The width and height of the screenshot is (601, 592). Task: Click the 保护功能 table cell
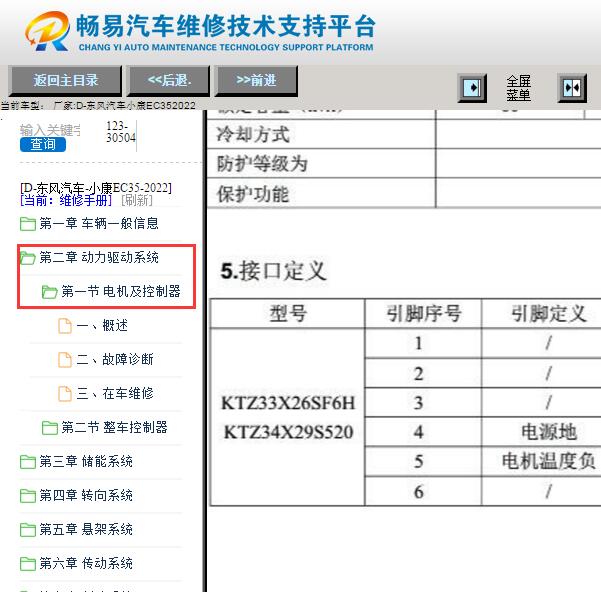(321, 194)
